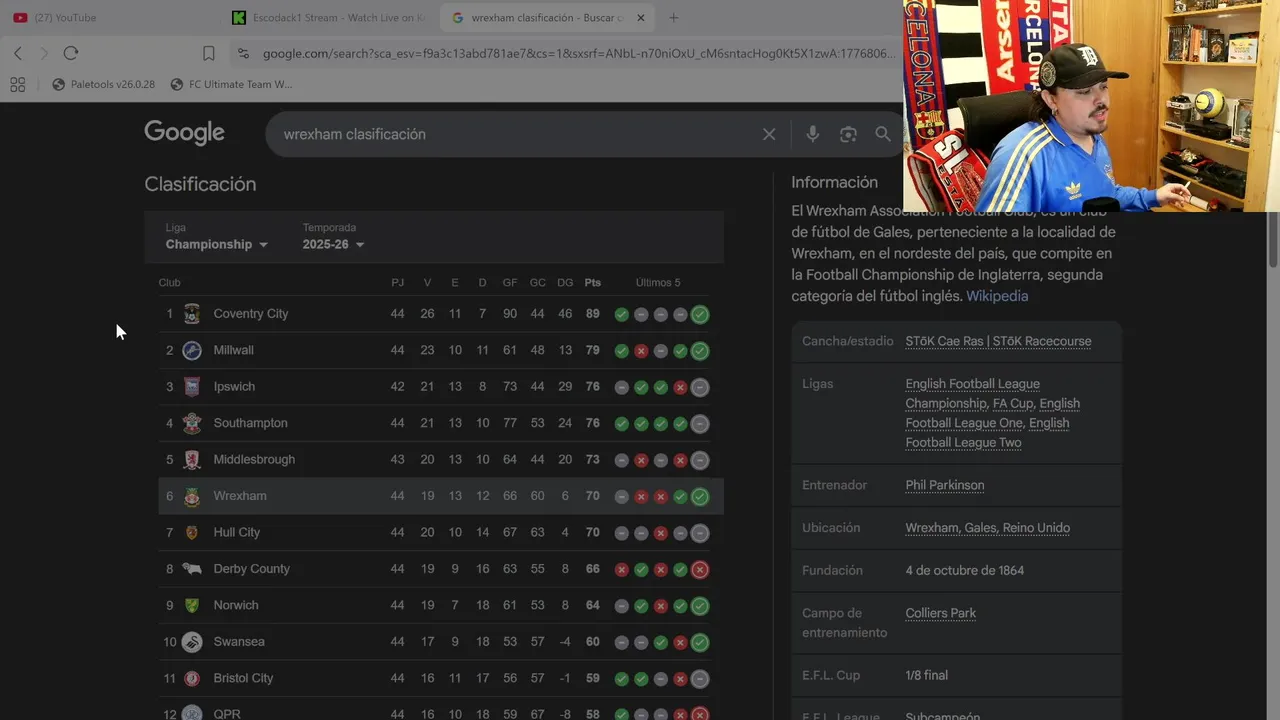This screenshot has width=1280, height=720.
Task: Click the Hull City team name
Action: (x=236, y=533)
